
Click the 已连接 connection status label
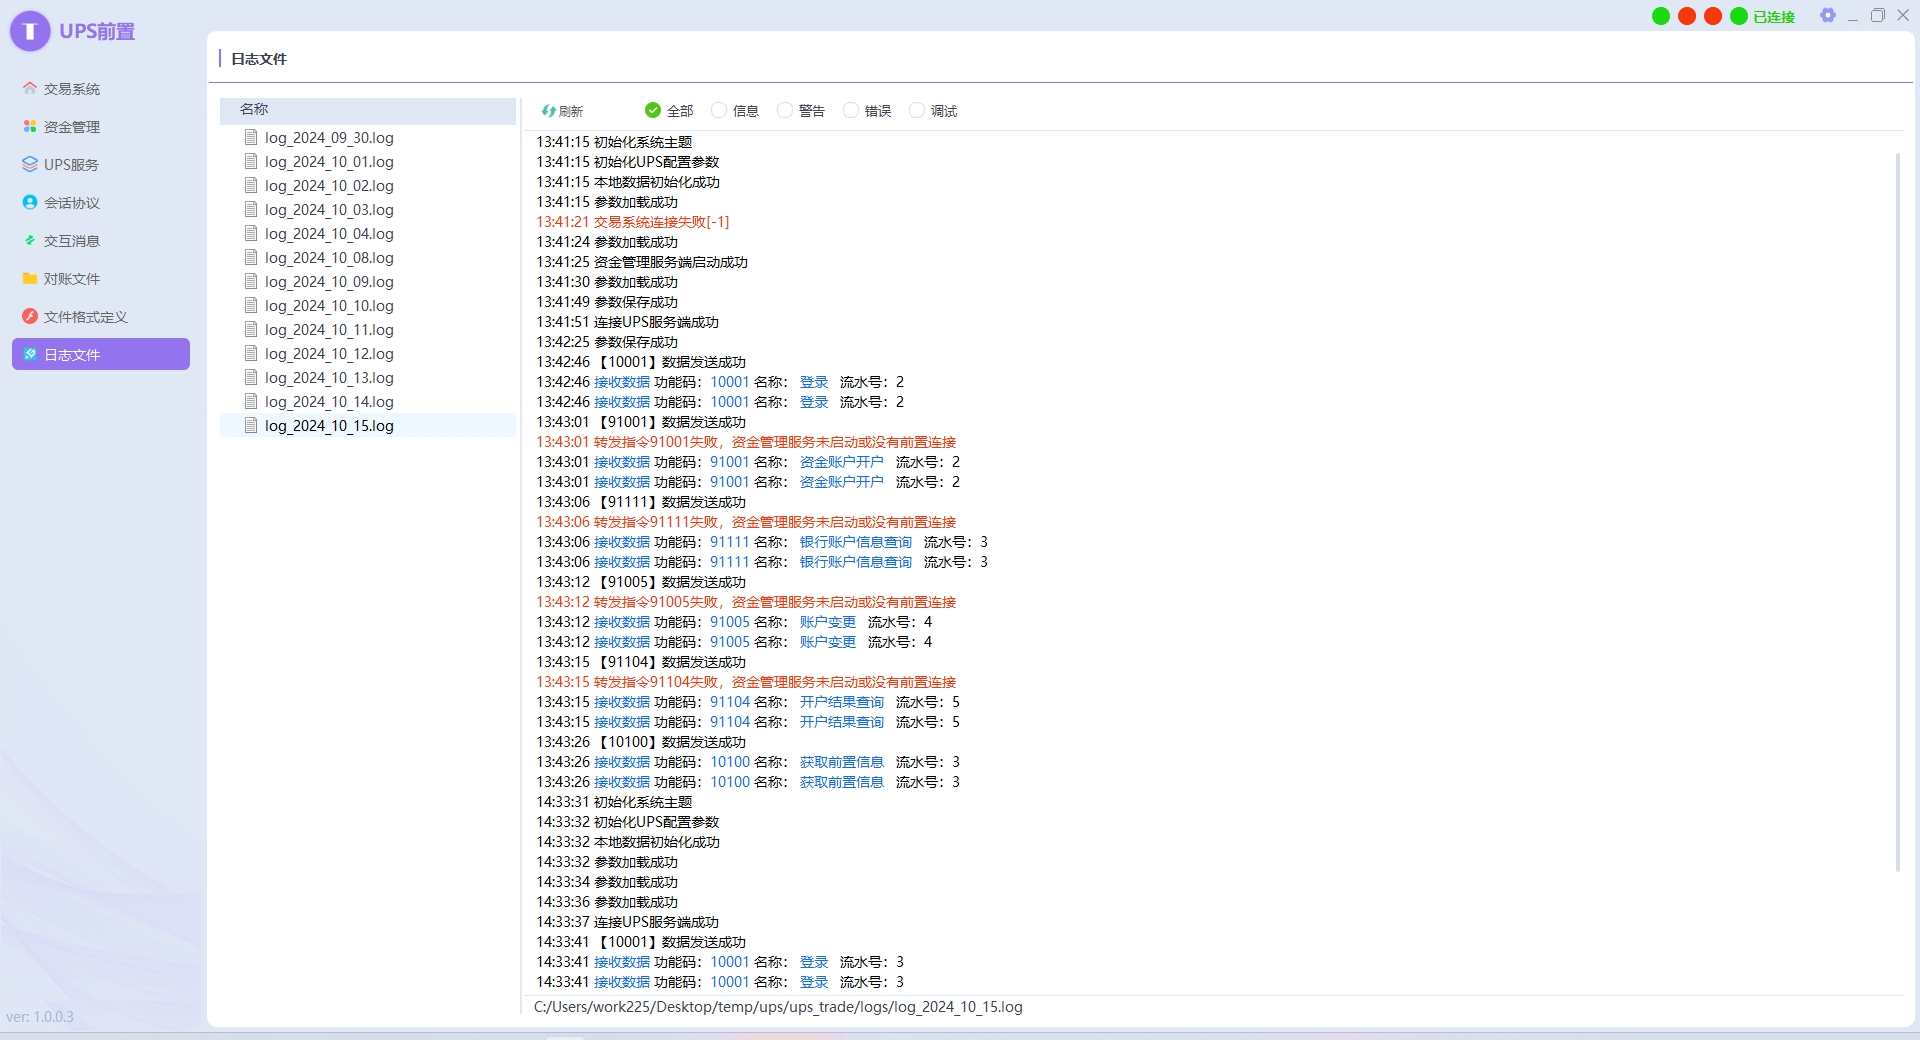pyautogui.click(x=1774, y=17)
